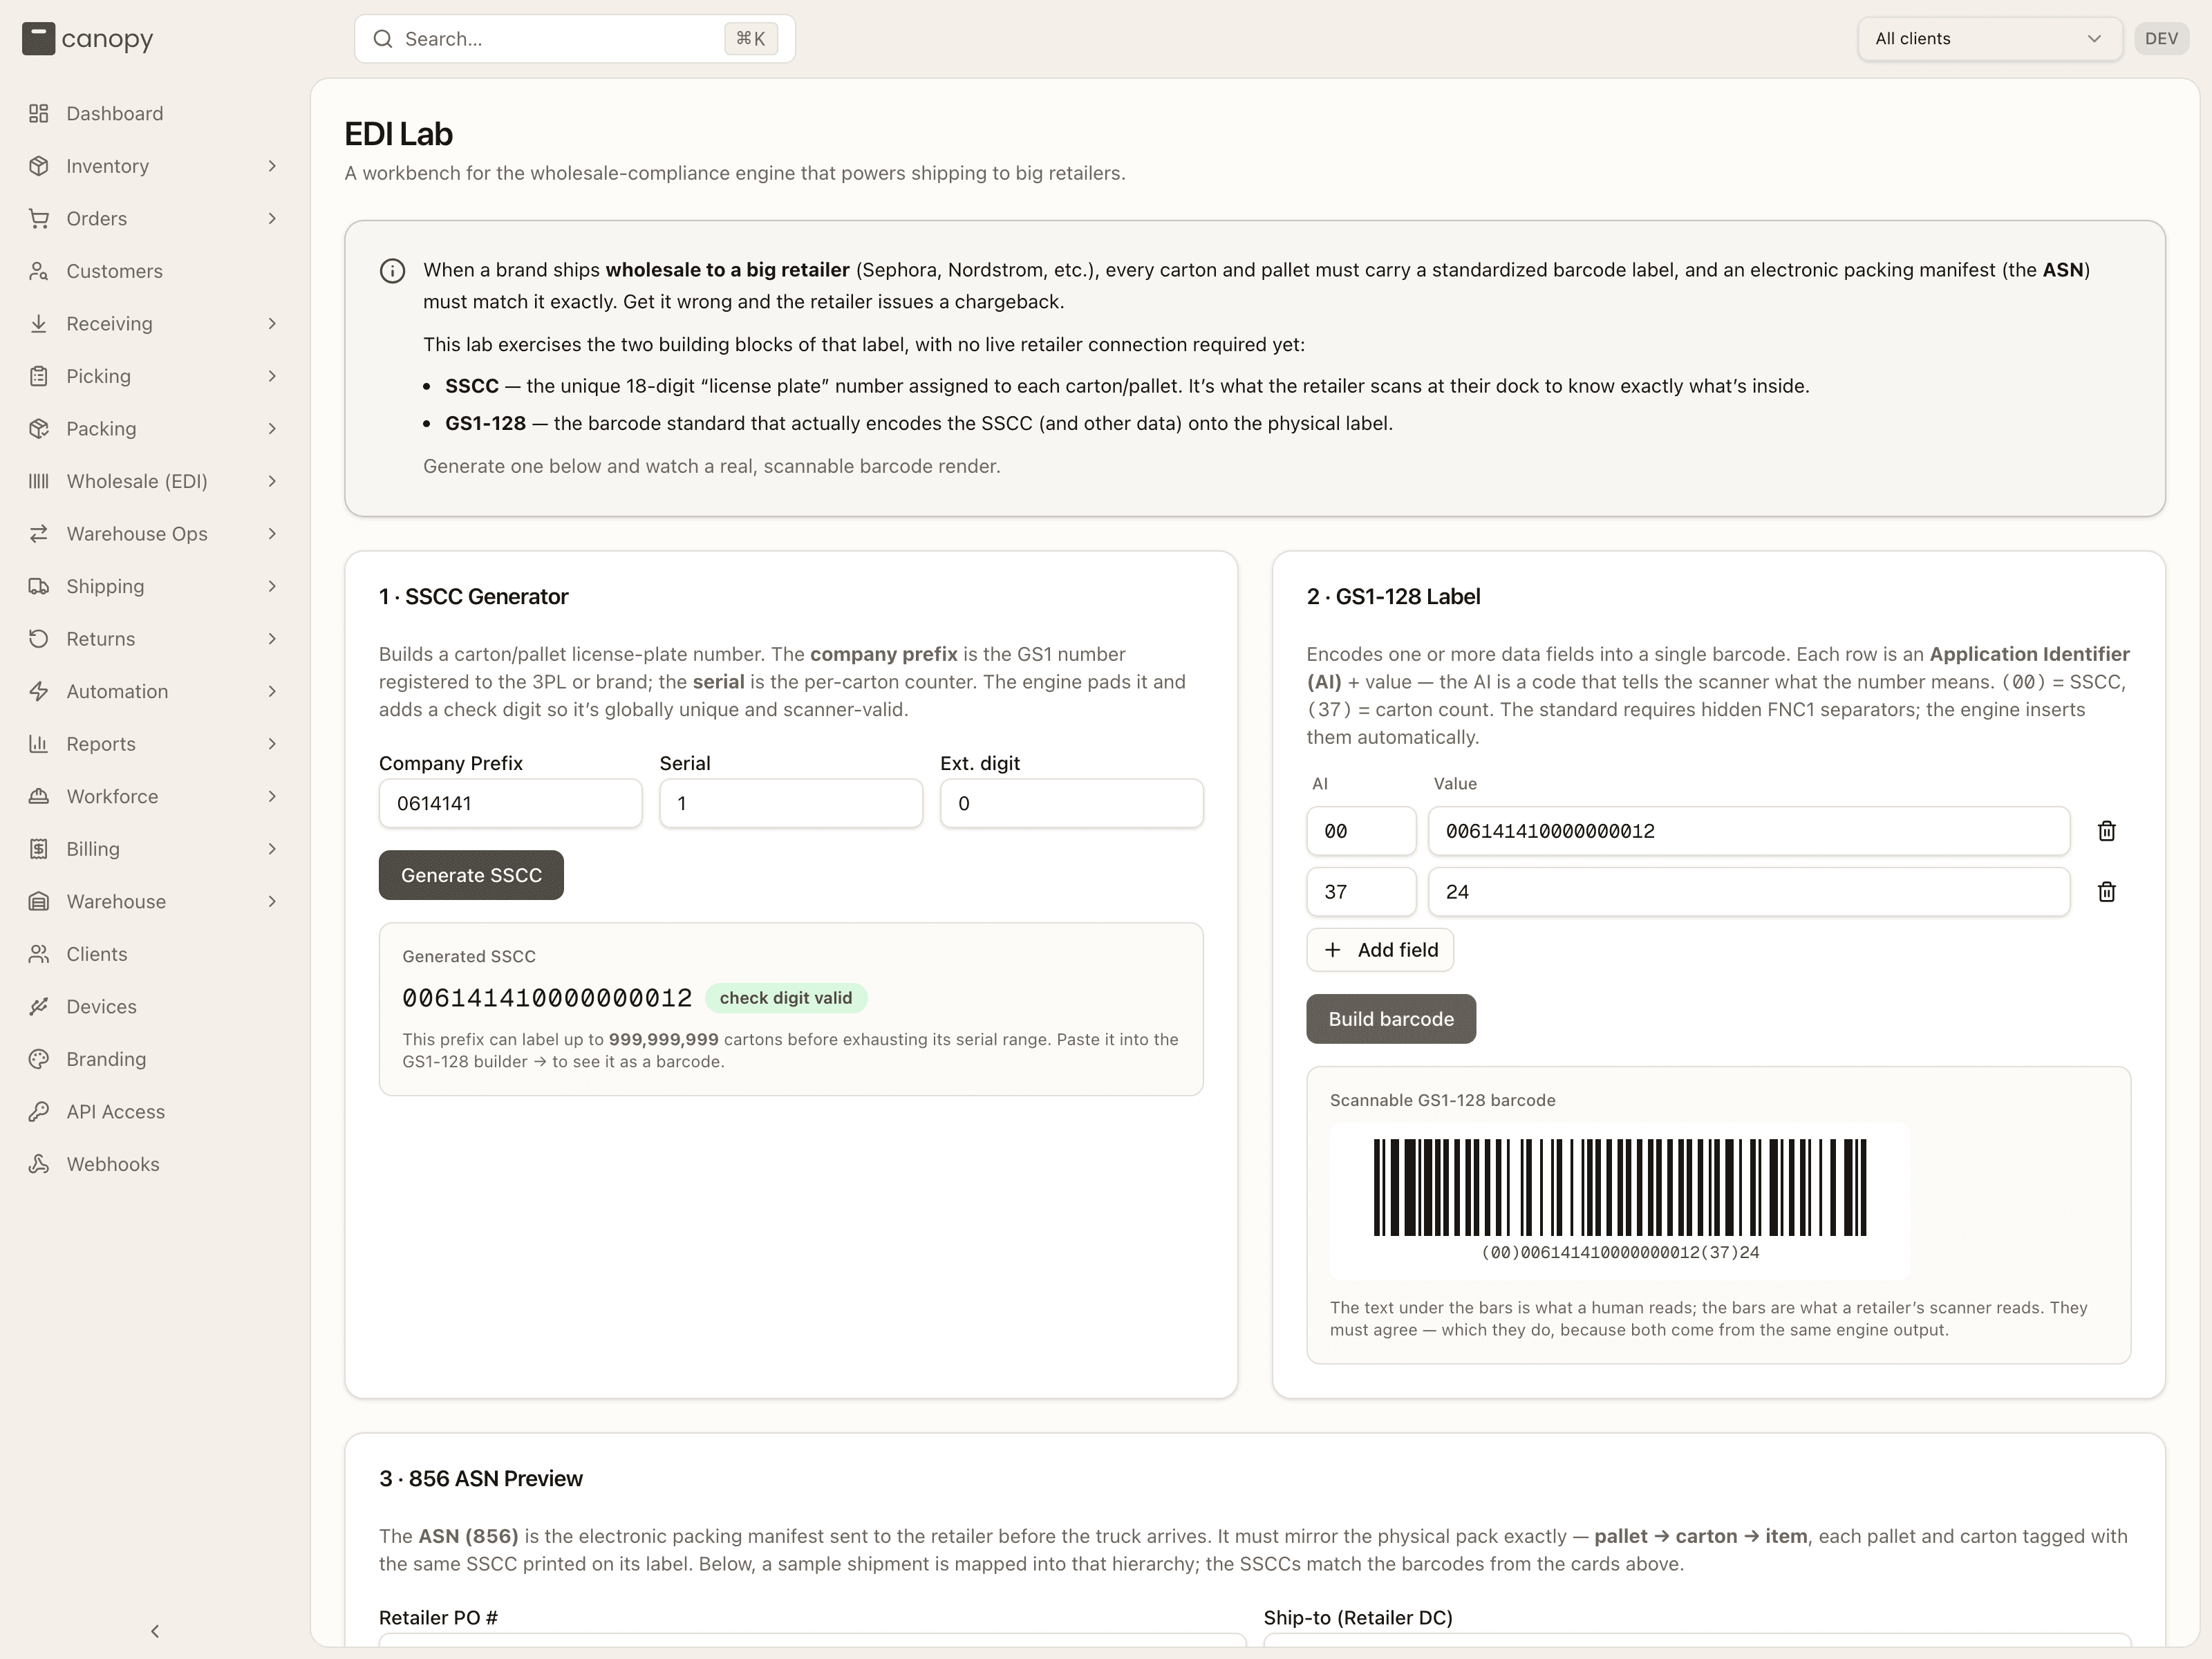The image size is (2212, 1659).
Task: Click the value field containing 006141410000000012
Action: click(1749, 831)
